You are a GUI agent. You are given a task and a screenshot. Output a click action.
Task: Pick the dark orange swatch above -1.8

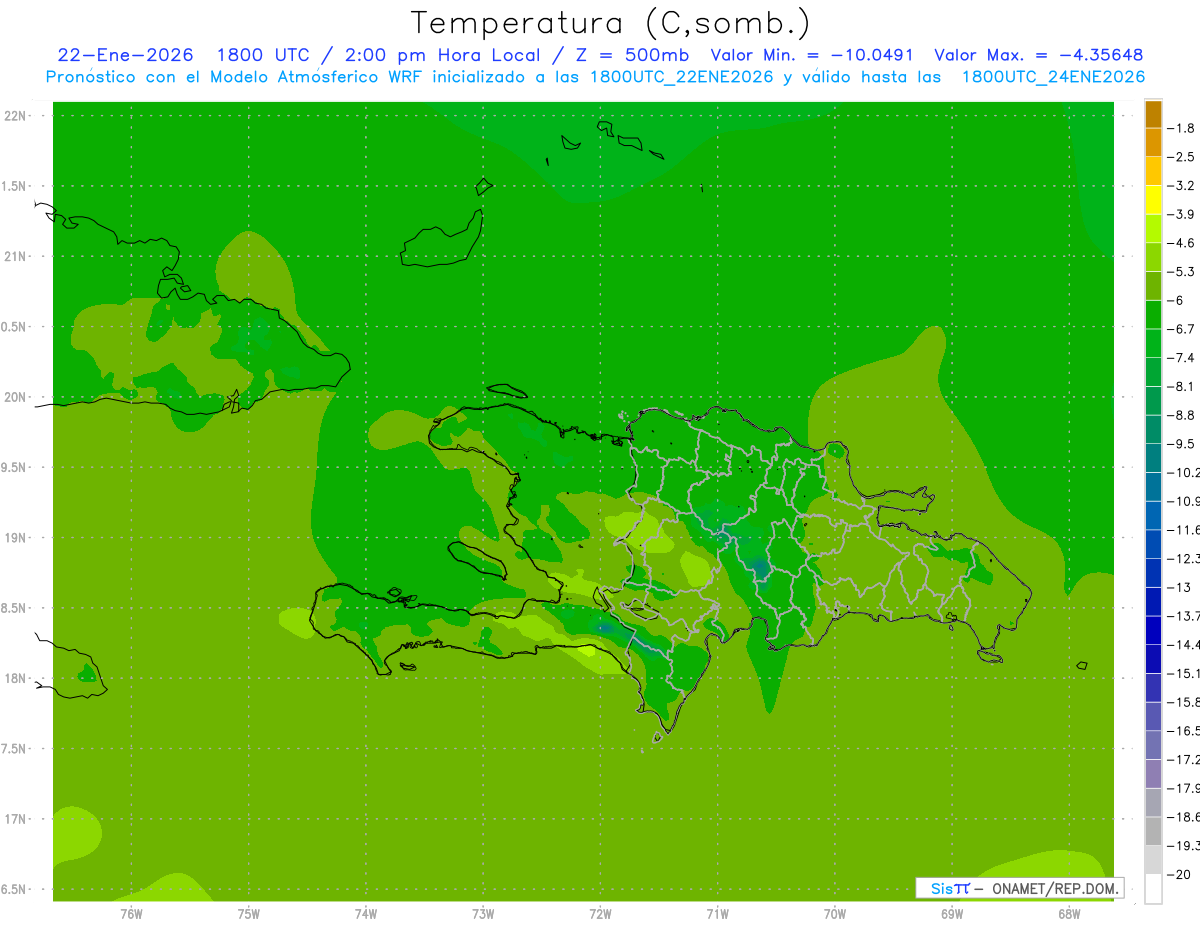coord(1153,114)
